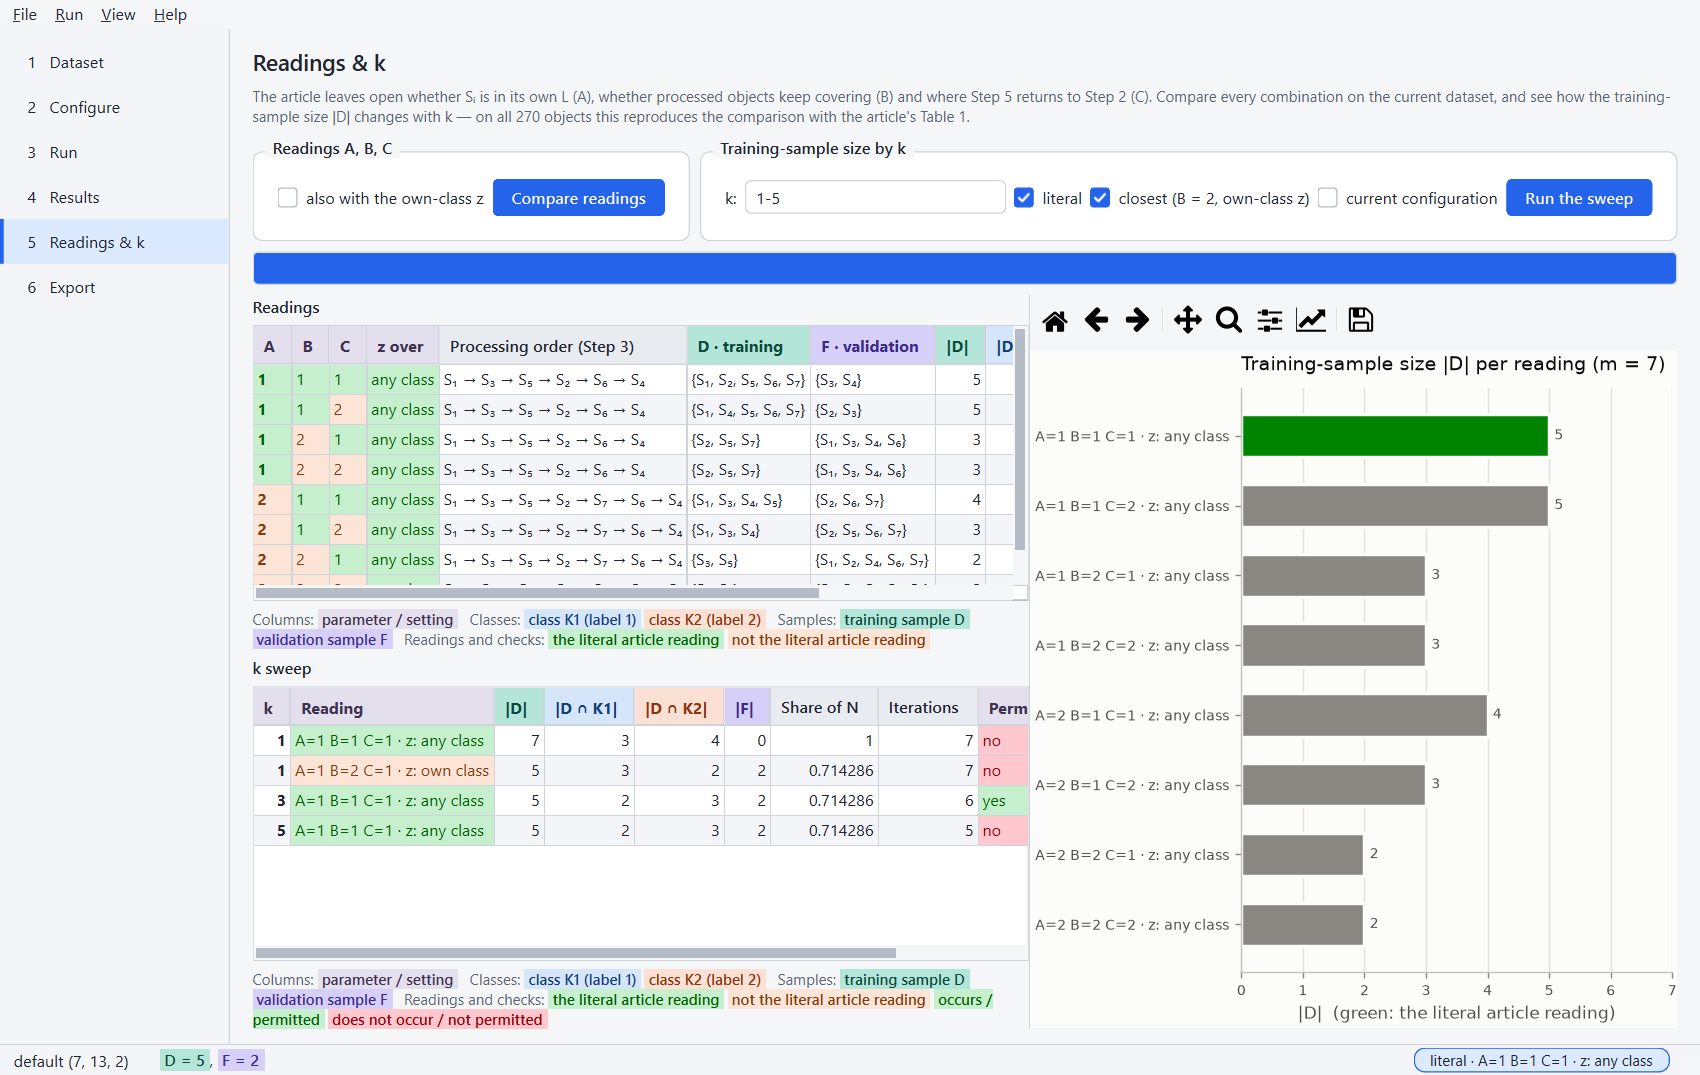Click the 'Processing order (Step 3)' column header
The image size is (1700, 1075).
coord(563,346)
